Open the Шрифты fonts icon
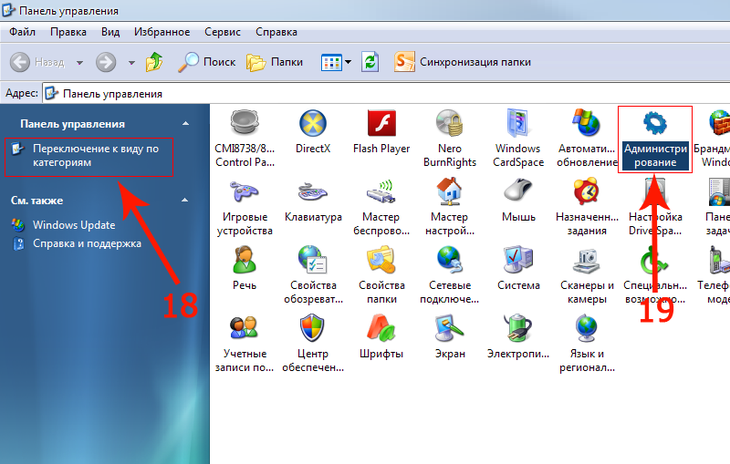 coord(381,328)
